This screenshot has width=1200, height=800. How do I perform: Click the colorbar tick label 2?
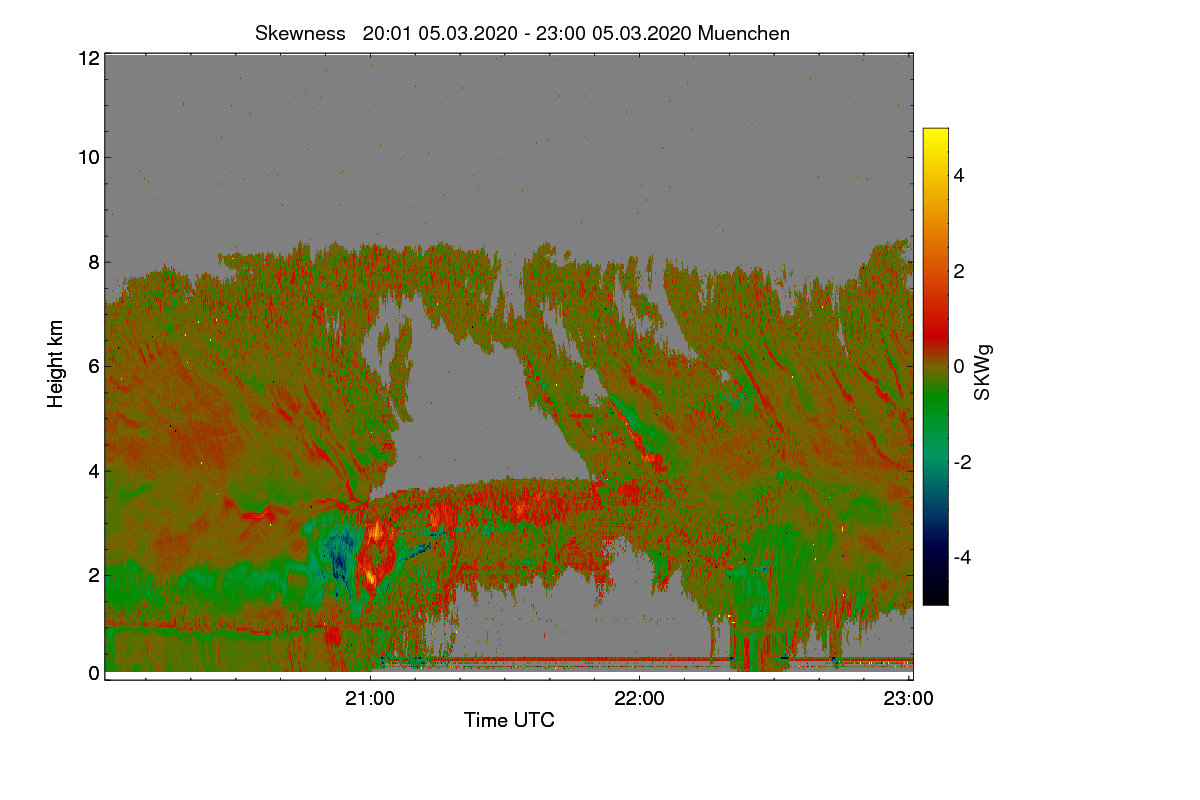tap(959, 271)
